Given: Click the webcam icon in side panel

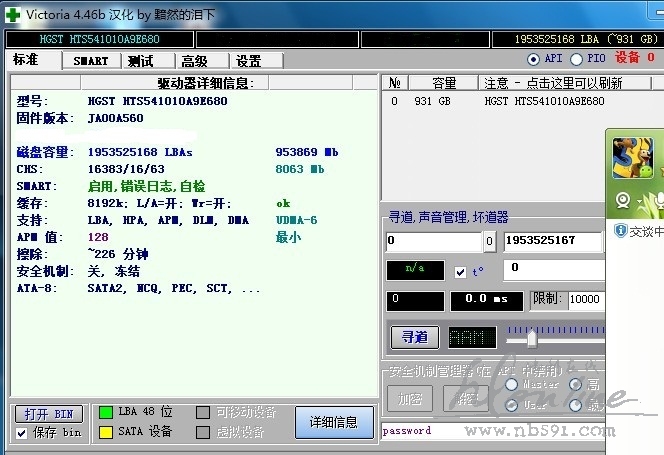Looking at the screenshot, I should point(624,199).
